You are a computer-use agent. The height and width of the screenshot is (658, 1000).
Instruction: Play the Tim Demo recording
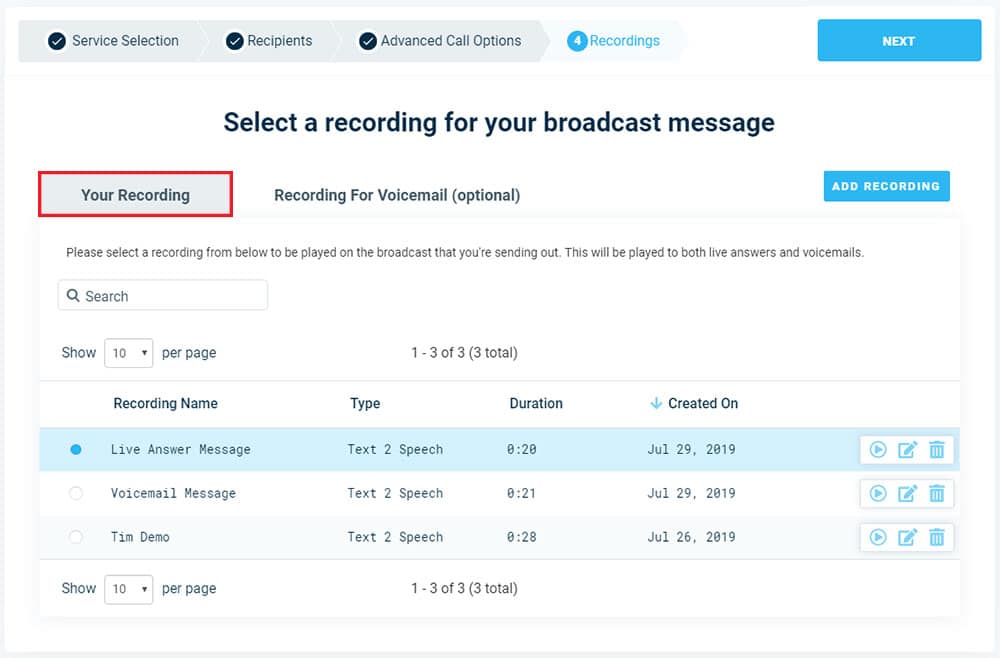(878, 537)
